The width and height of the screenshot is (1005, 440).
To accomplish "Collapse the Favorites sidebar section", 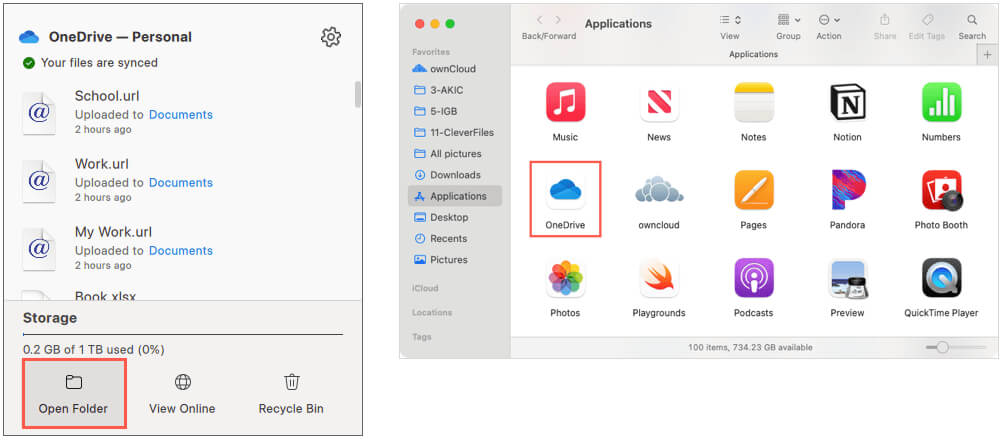I will click(431, 52).
